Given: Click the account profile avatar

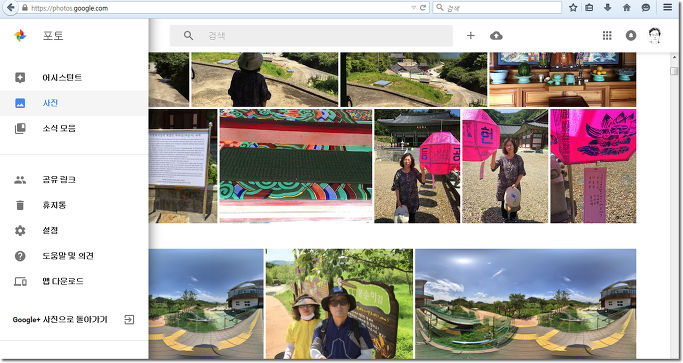Looking at the screenshot, I should tap(655, 35).
